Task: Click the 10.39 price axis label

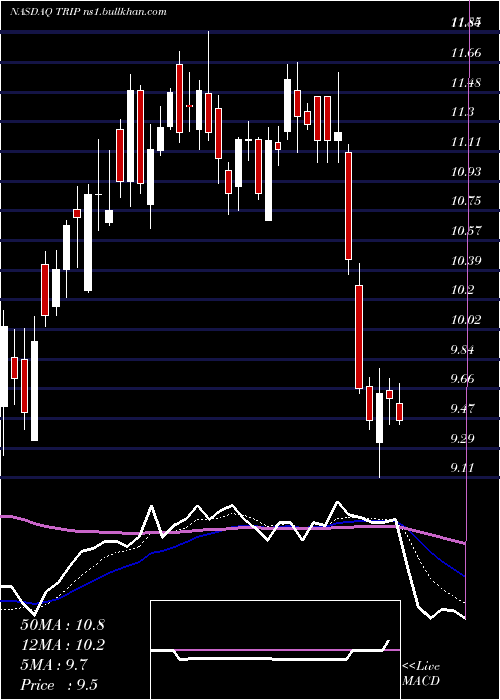Action: point(466,260)
